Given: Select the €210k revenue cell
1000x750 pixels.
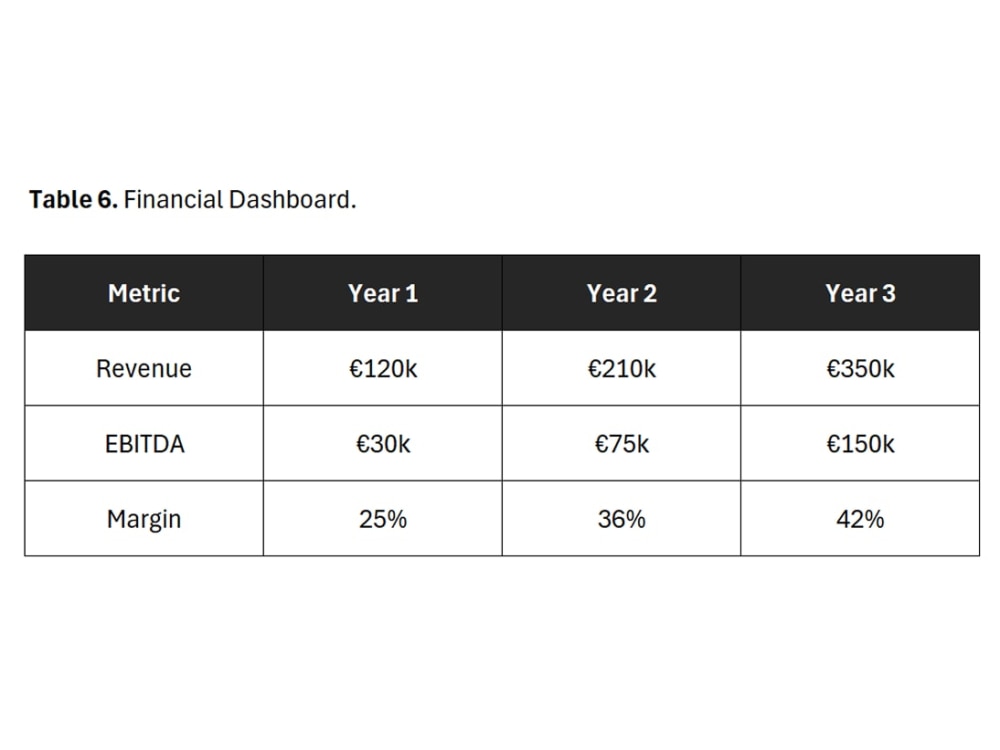Looking at the screenshot, I should pyautogui.click(x=621, y=368).
